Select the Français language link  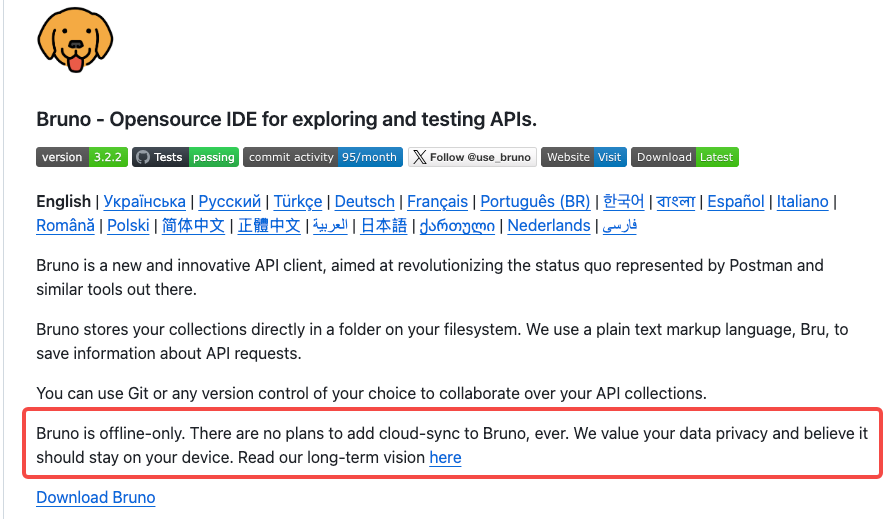(437, 201)
